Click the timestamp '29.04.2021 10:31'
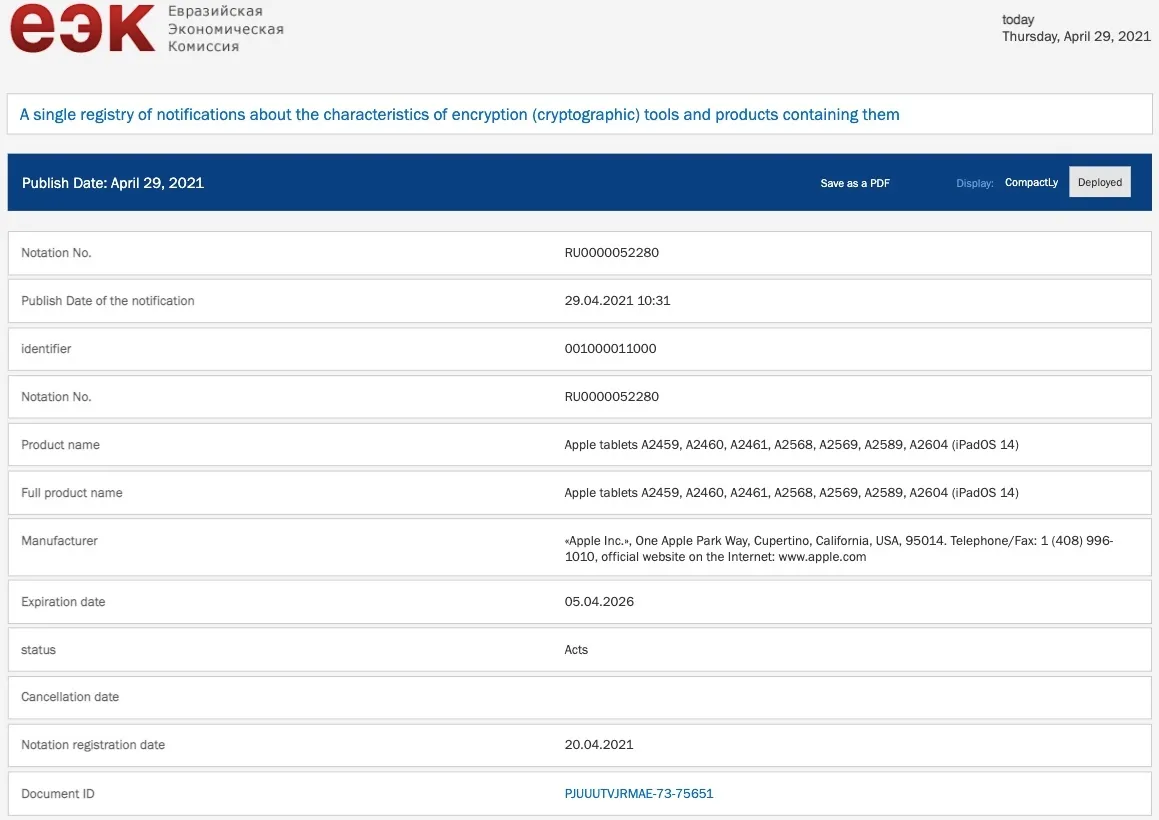Screen dimensions: 1159x820 pyautogui.click(x=617, y=301)
